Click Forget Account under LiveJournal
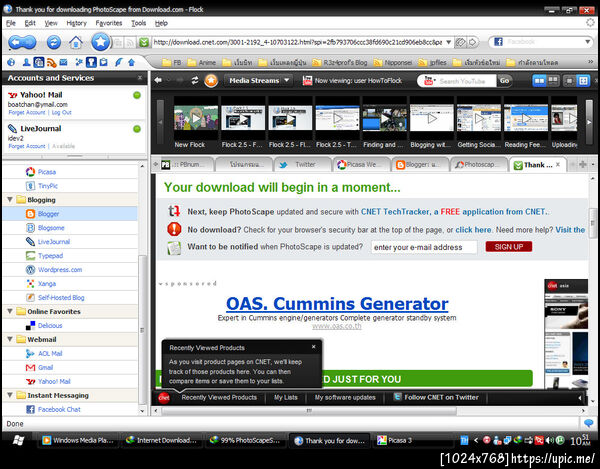Screen dimensions: 600x469 pyautogui.click(x=27, y=146)
